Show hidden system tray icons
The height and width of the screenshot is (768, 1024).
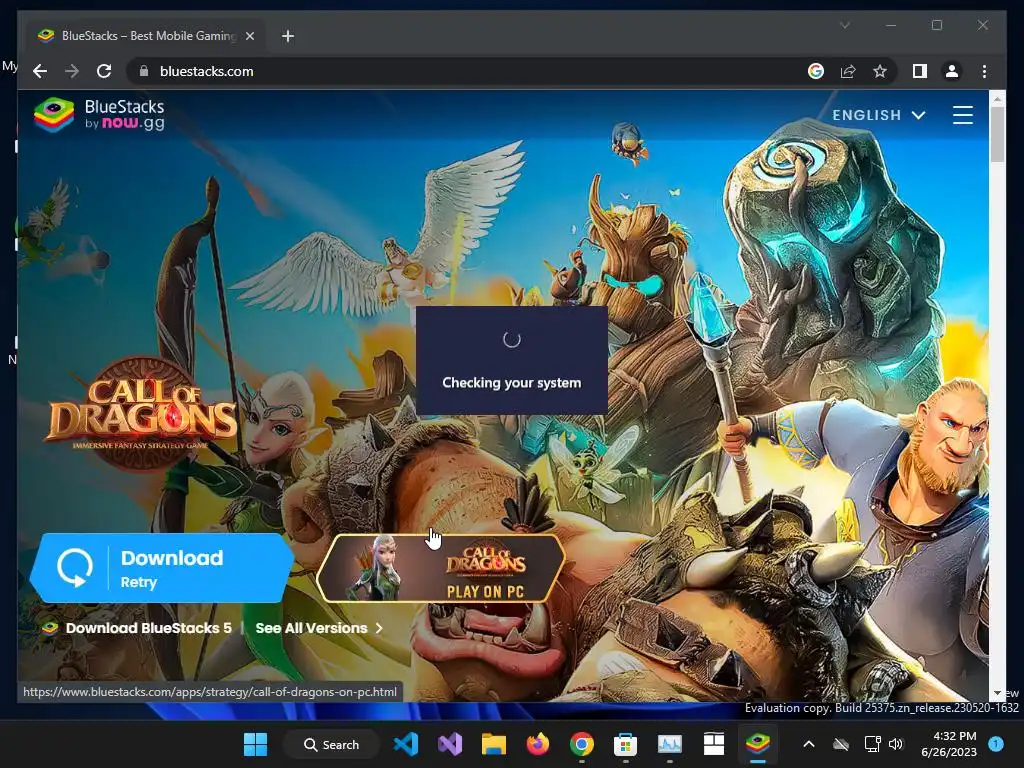click(x=808, y=744)
